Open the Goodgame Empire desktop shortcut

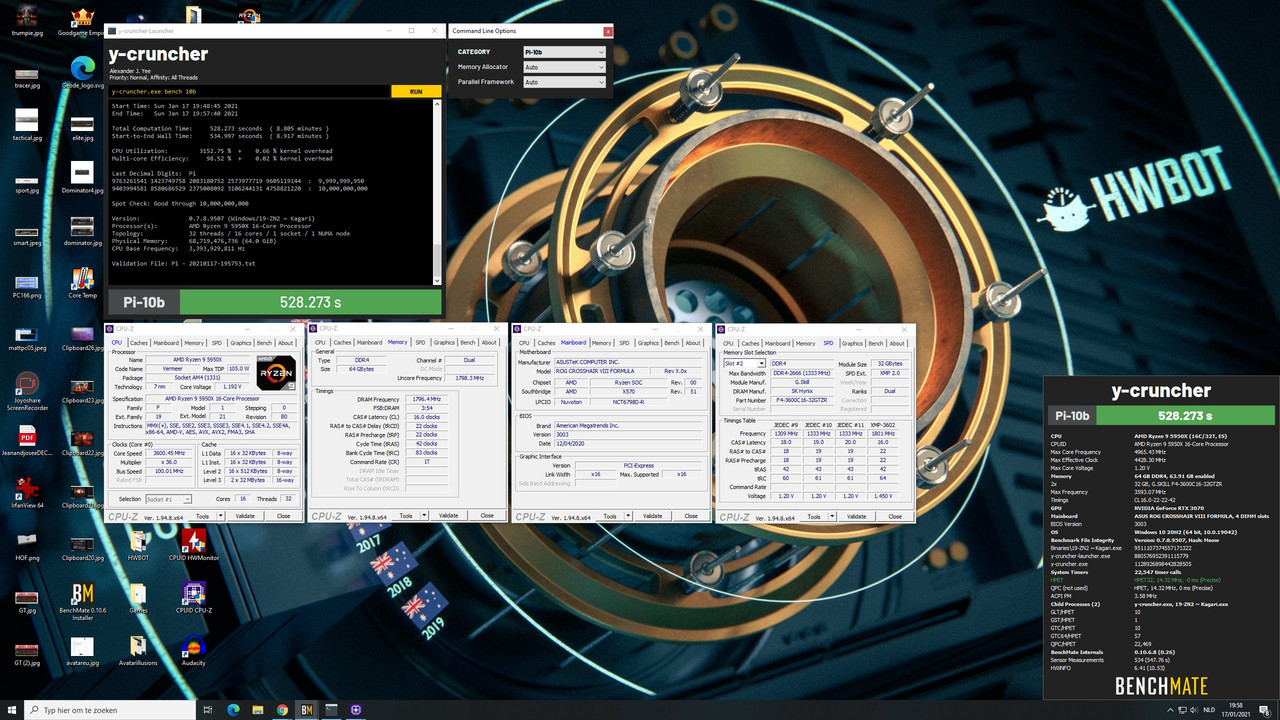(82, 20)
